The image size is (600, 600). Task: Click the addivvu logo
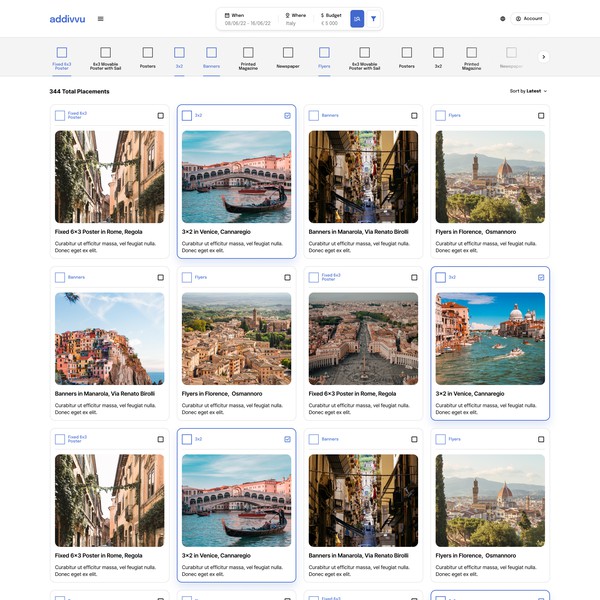pyautogui.click(x=67, y=19)
